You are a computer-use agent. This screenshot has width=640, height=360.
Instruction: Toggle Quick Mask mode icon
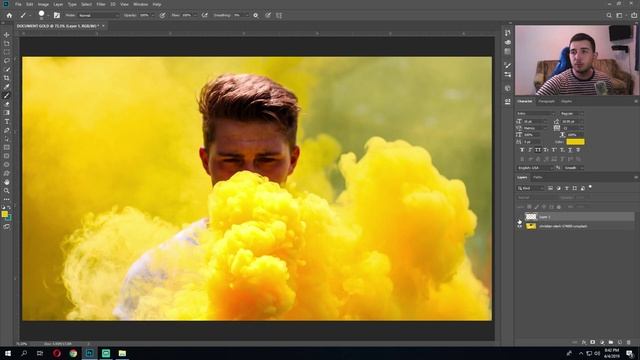coord(7,227)
